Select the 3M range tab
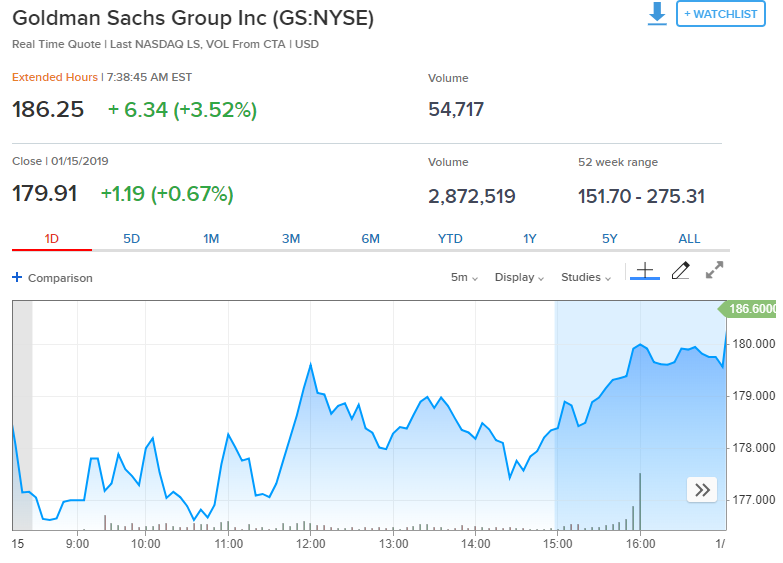The width and height of the screenshot is (783, 563). [291, 238]
